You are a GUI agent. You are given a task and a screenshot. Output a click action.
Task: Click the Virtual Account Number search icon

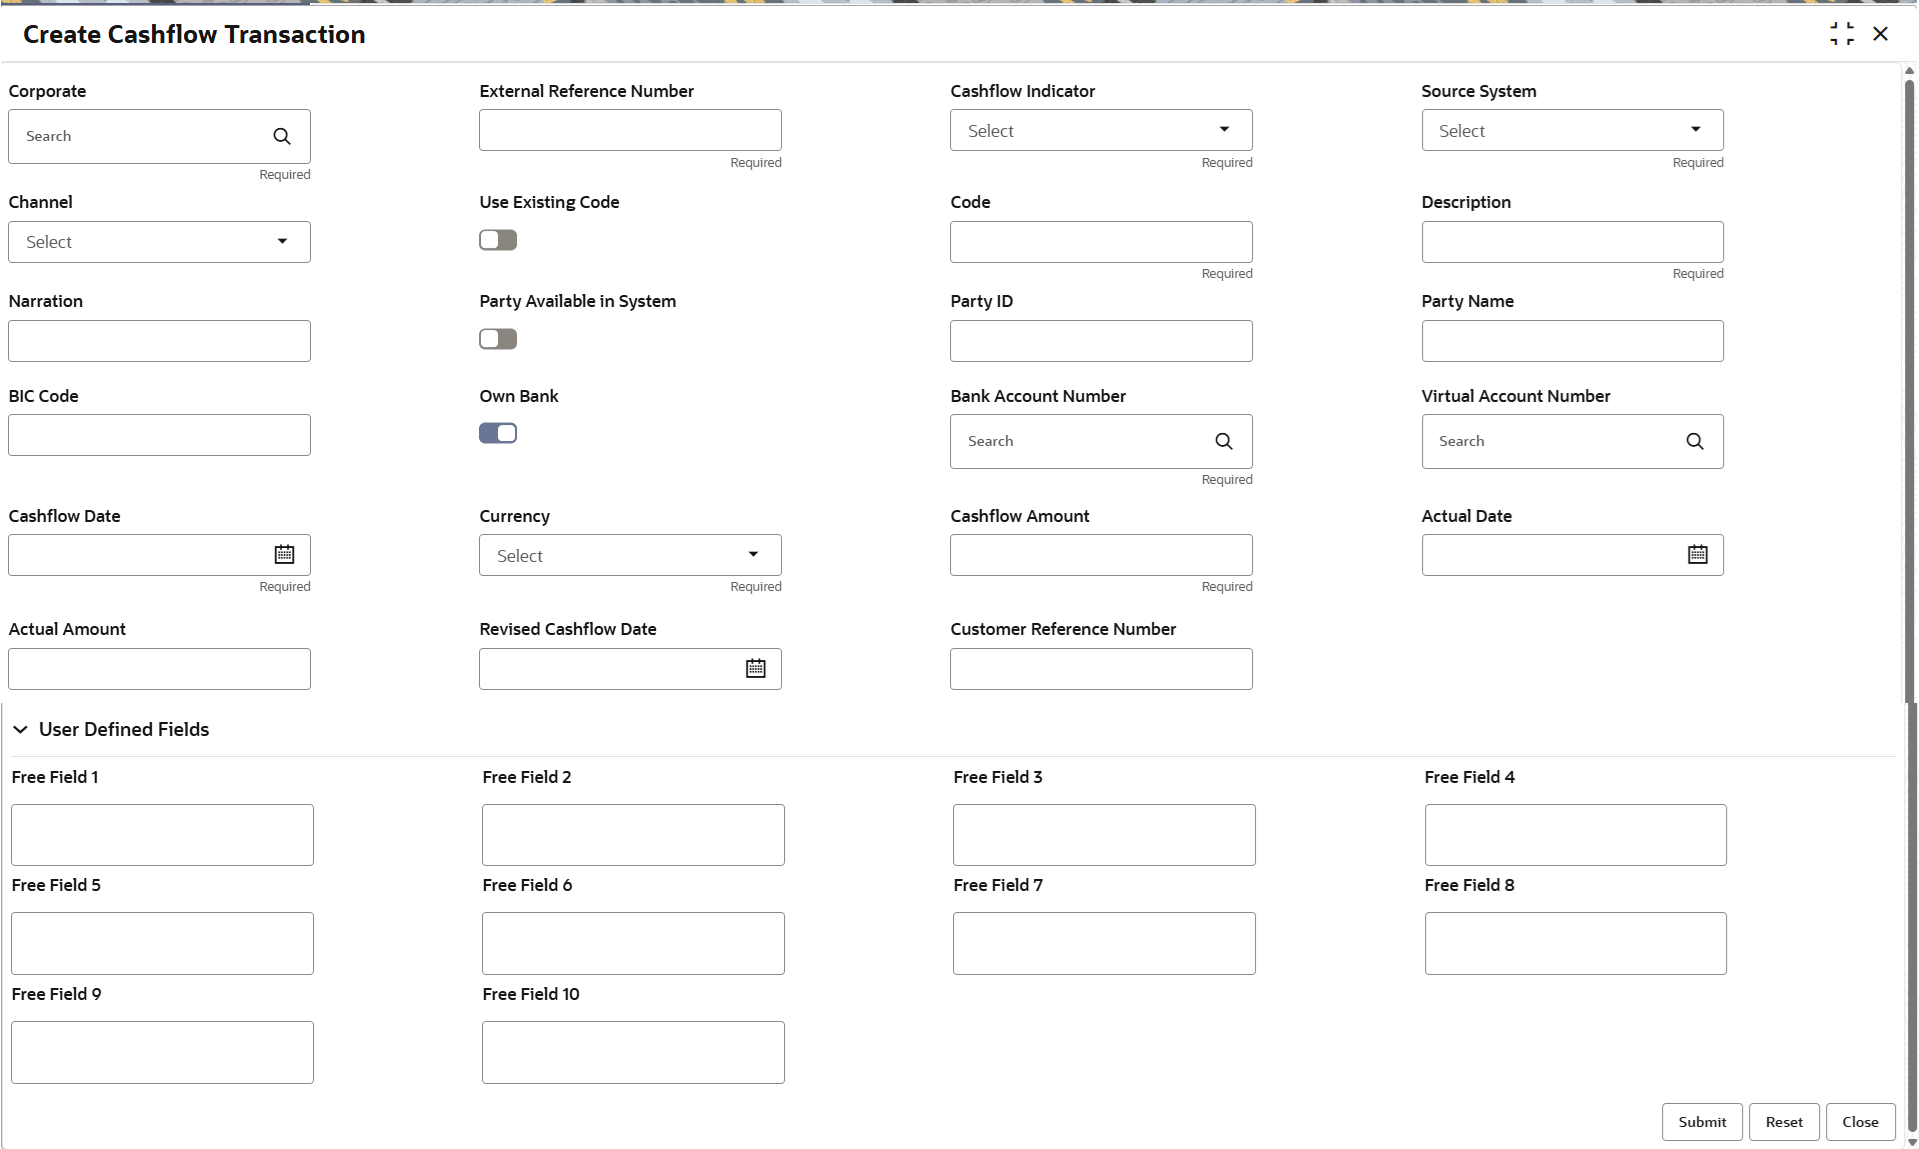click(x=1694, y=442)
